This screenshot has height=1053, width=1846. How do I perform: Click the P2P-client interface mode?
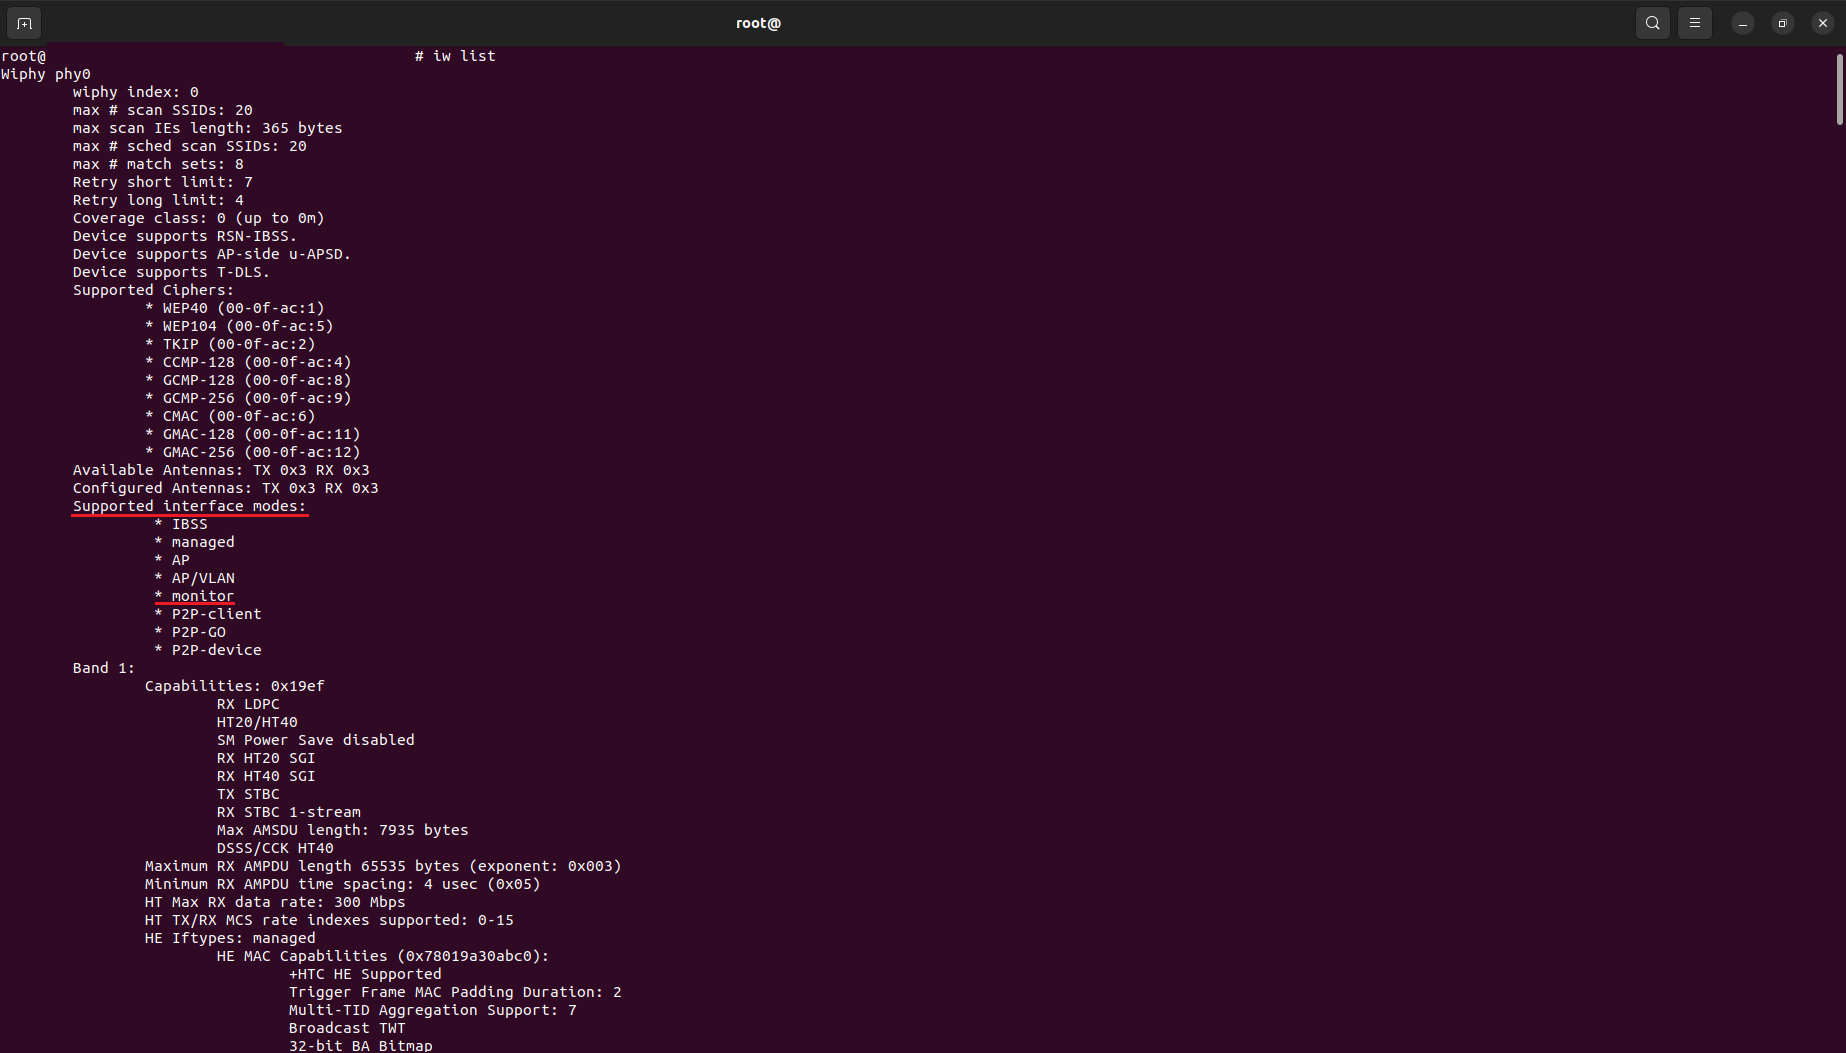click(x=208, y=614)
